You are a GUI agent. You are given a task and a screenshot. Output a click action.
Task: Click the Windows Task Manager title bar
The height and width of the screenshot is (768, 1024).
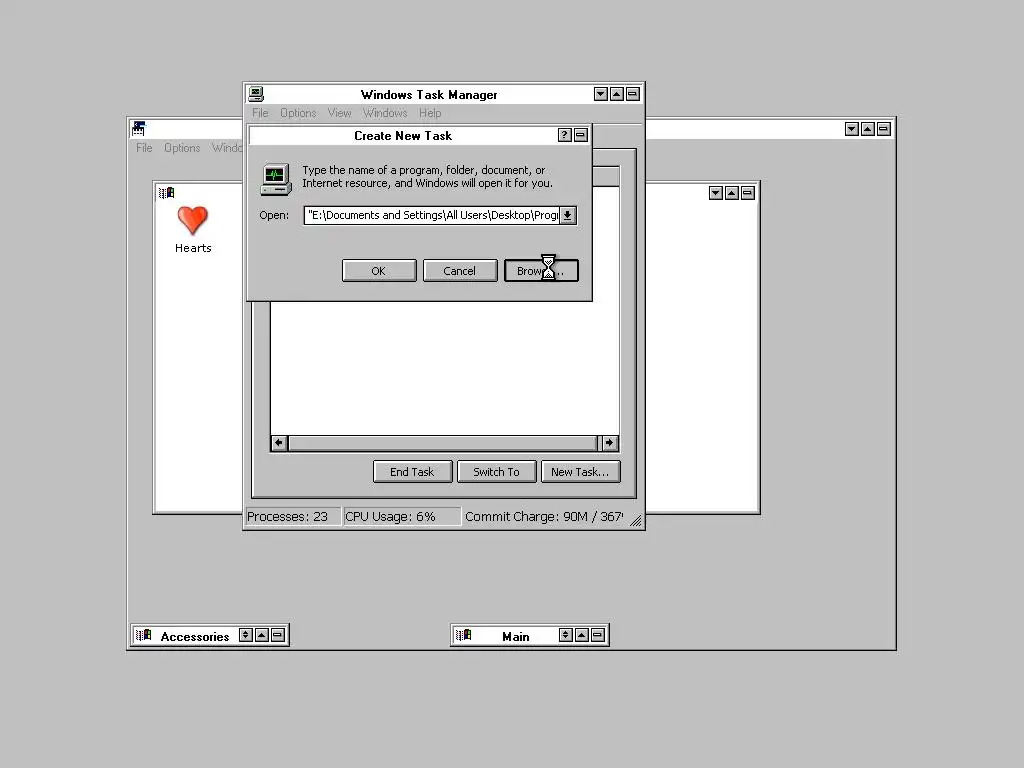(428, 94)
